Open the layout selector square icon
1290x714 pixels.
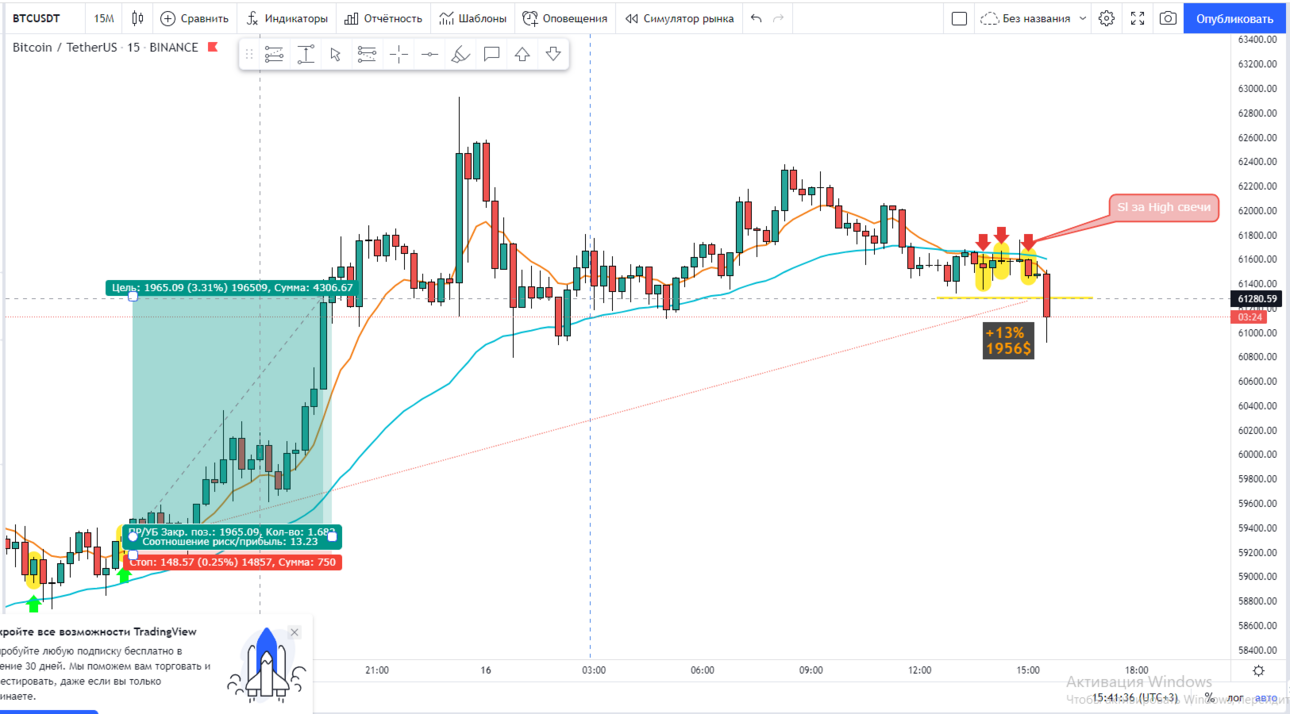point(959,18)
